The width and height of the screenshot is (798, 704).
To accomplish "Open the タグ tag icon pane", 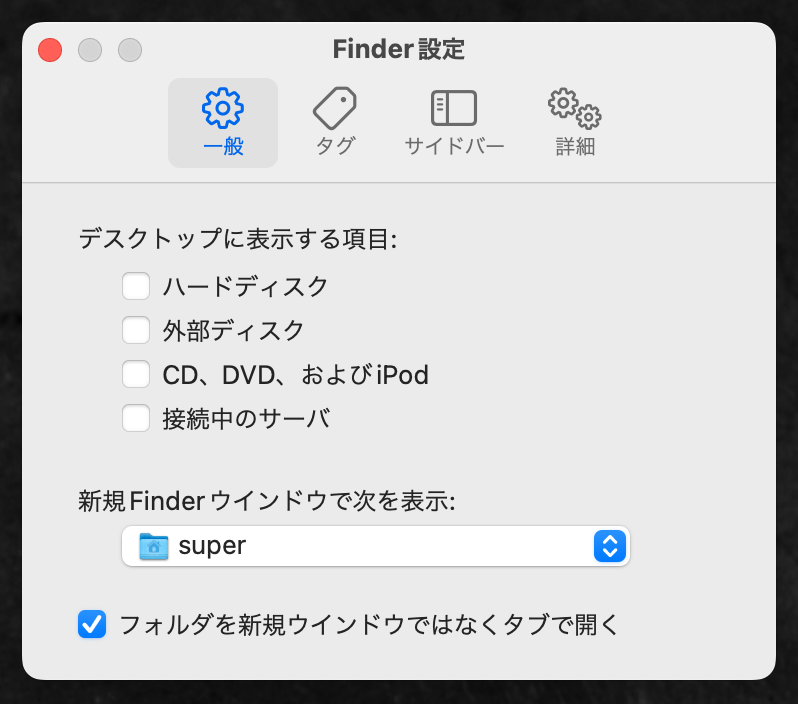I will click(335, 107).
